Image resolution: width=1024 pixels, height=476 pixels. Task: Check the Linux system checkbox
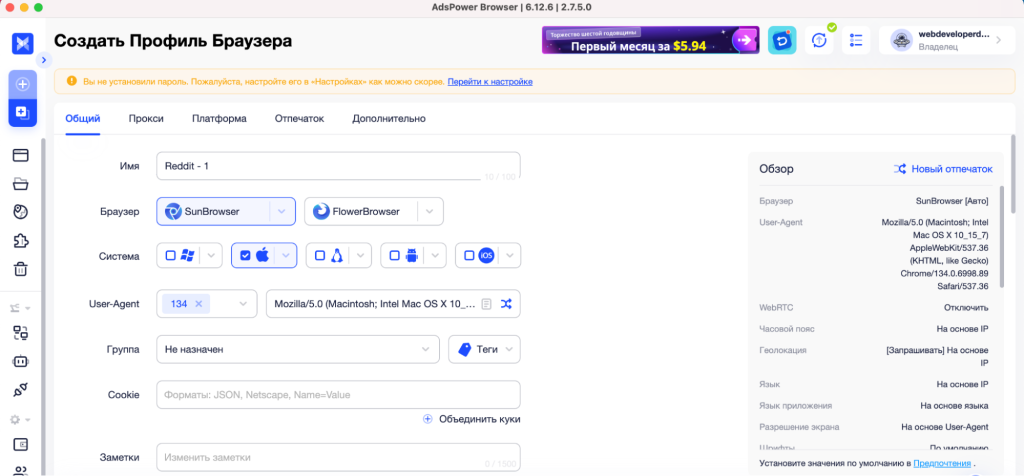[x=319, y=256]
